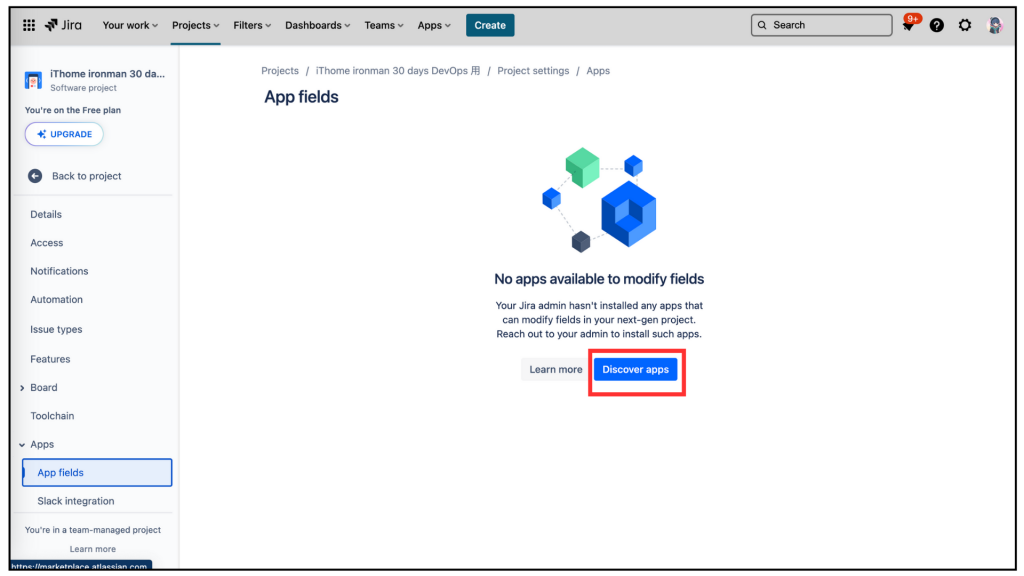Open the Teams dropdown
This screenshot has width=1024, height=576.
click(384, 25)
